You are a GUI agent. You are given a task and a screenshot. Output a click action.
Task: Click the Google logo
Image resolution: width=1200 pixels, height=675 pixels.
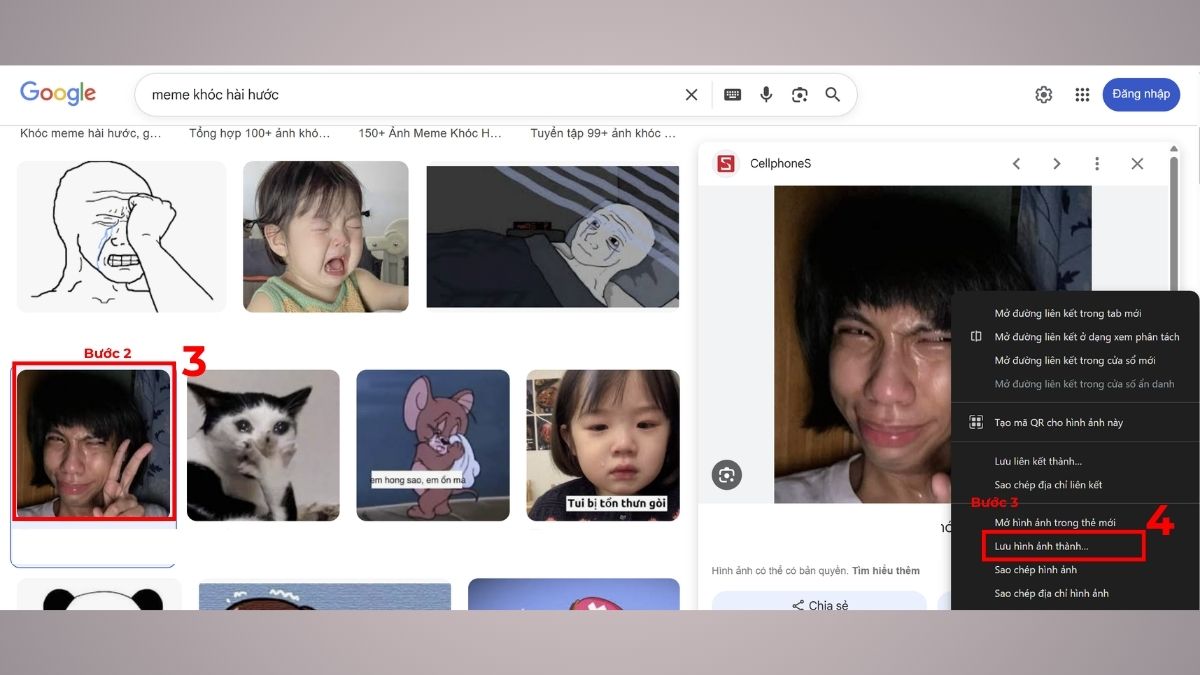(x=57, y=92)
